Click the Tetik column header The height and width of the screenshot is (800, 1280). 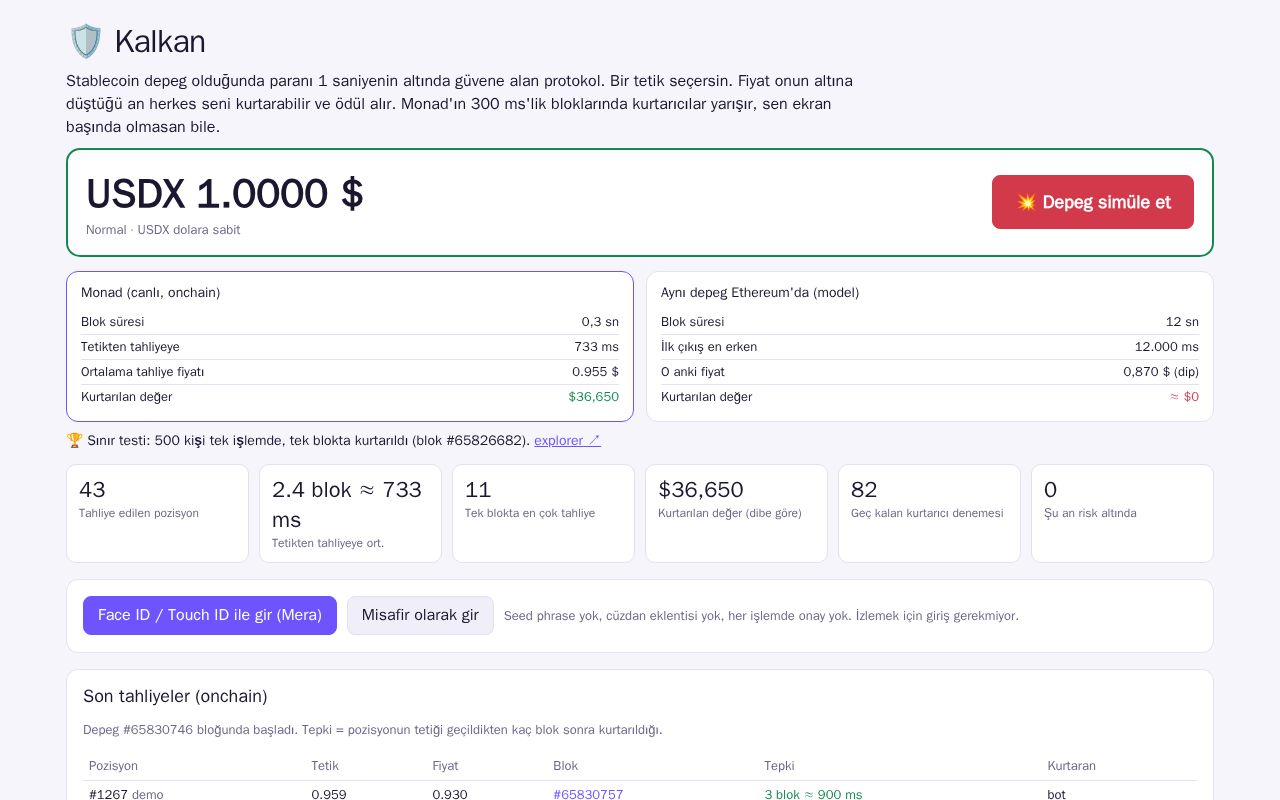(x=325, y=766)
